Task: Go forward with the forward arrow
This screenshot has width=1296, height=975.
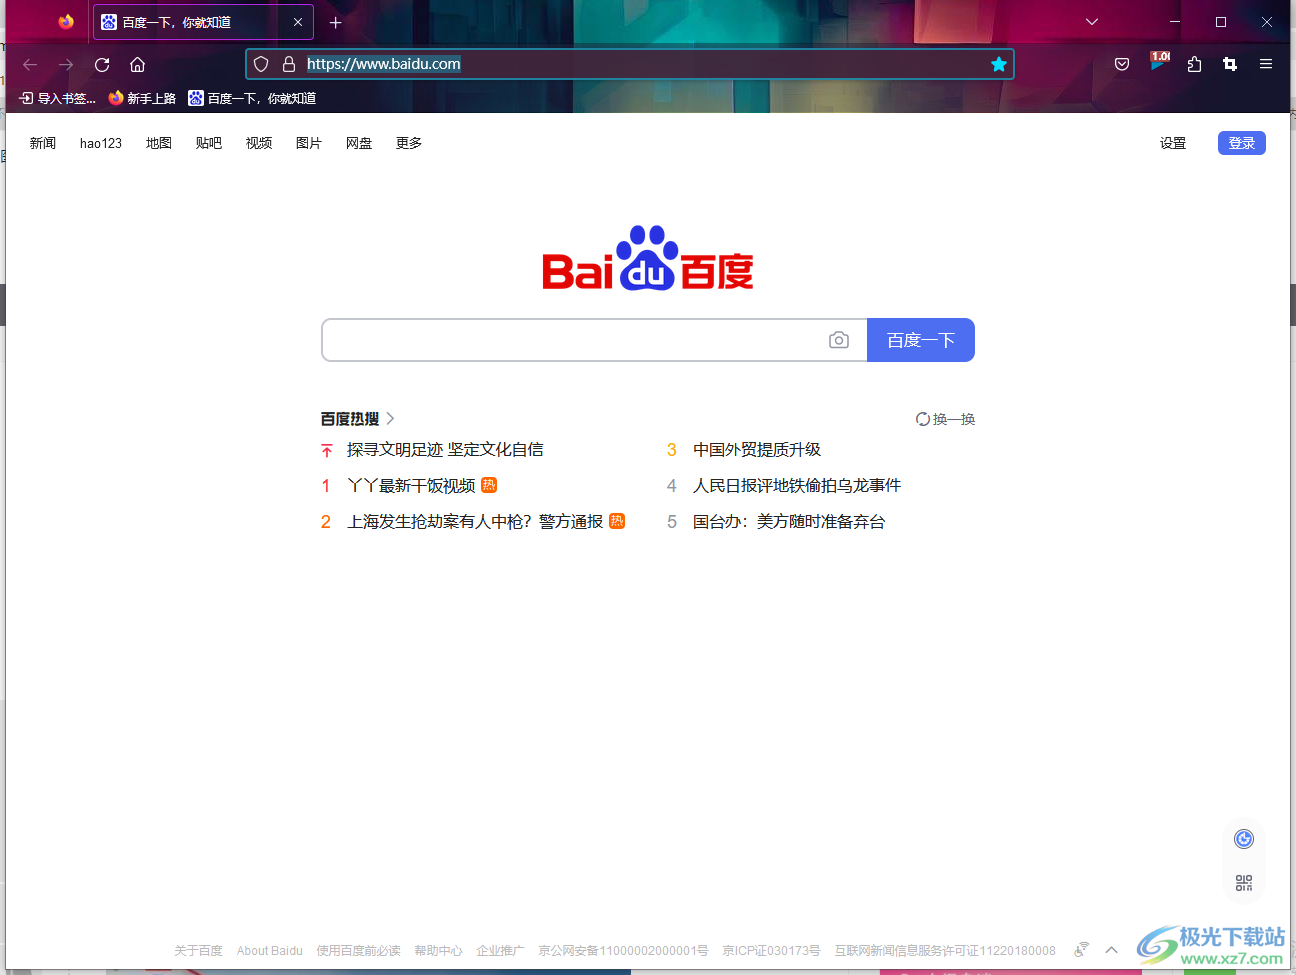Action: coord(66,64)
